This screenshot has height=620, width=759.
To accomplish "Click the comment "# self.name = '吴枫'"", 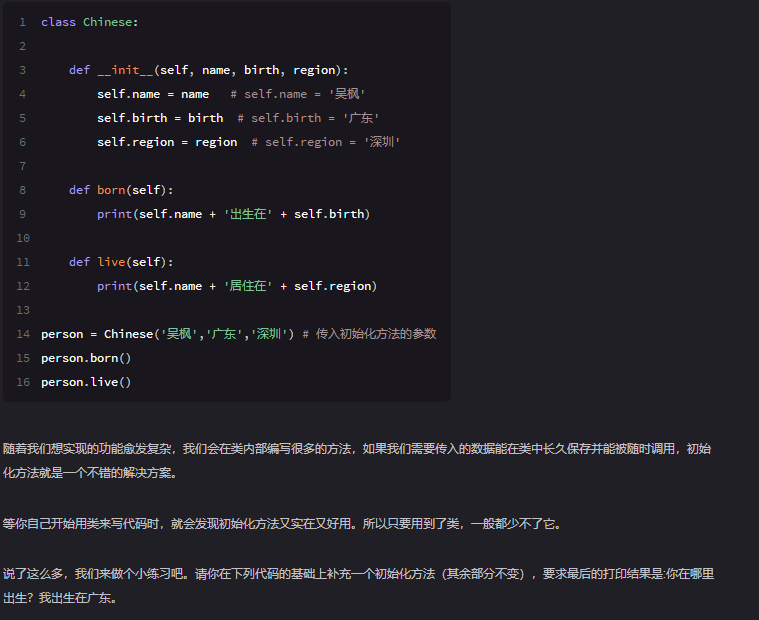I will coord(298,94).
